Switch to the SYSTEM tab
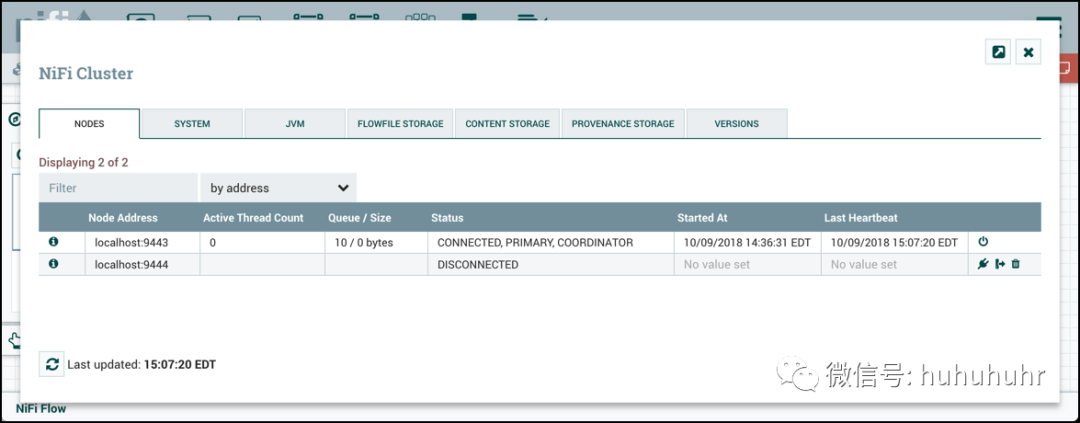 (x=192, y=124)
